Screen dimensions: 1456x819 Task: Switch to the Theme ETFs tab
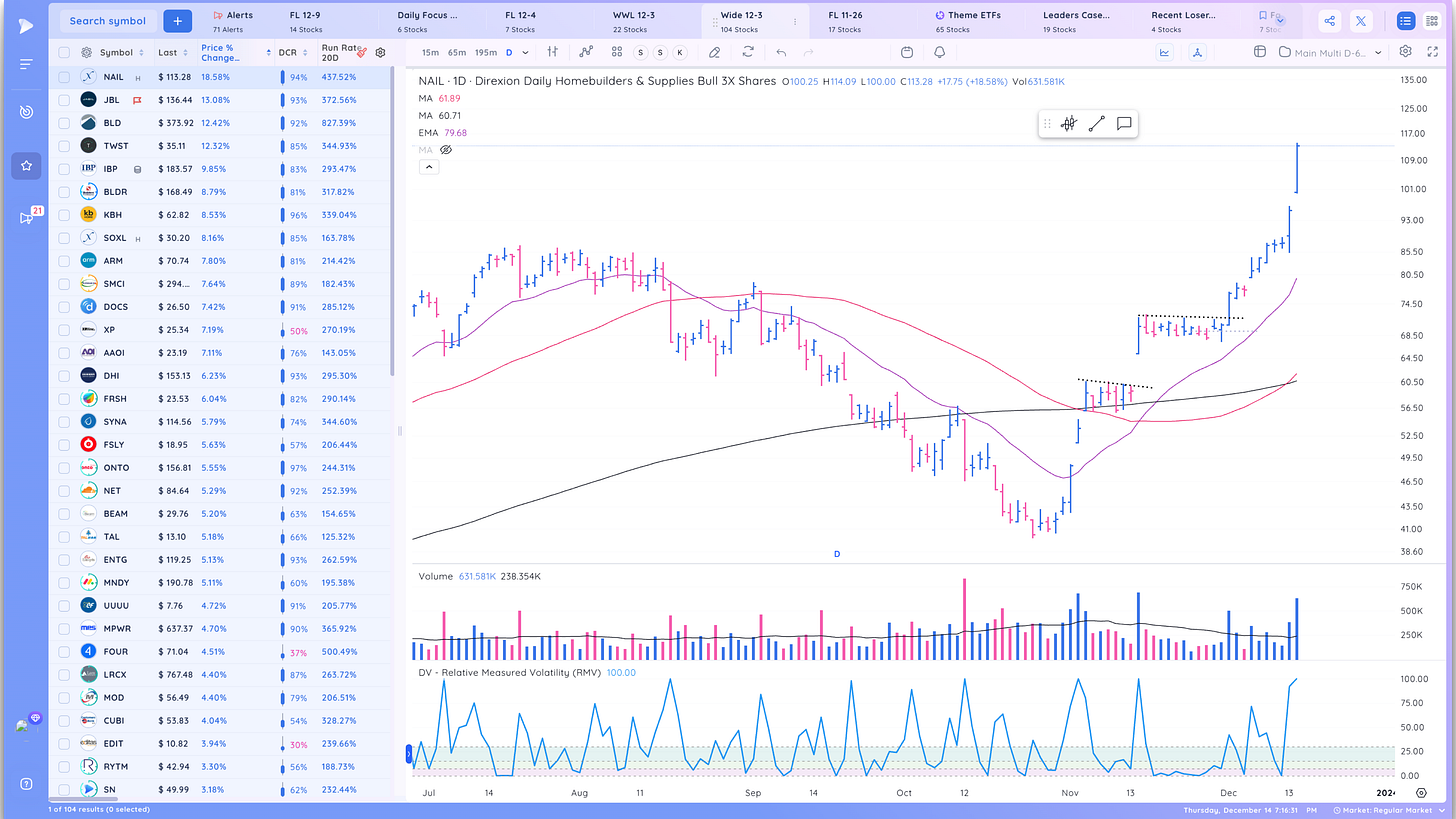click(968, 20)
